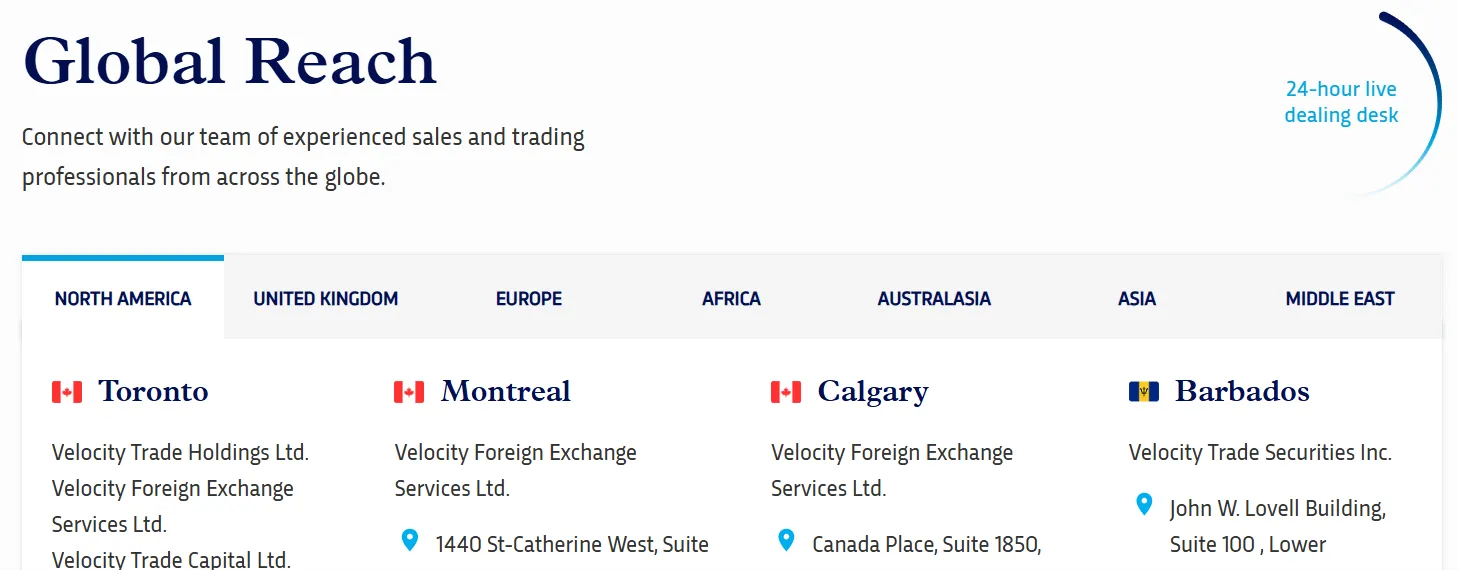The image size is (1458, 570).
Task: Click the Barbados flag icon
Action: 1144,392
